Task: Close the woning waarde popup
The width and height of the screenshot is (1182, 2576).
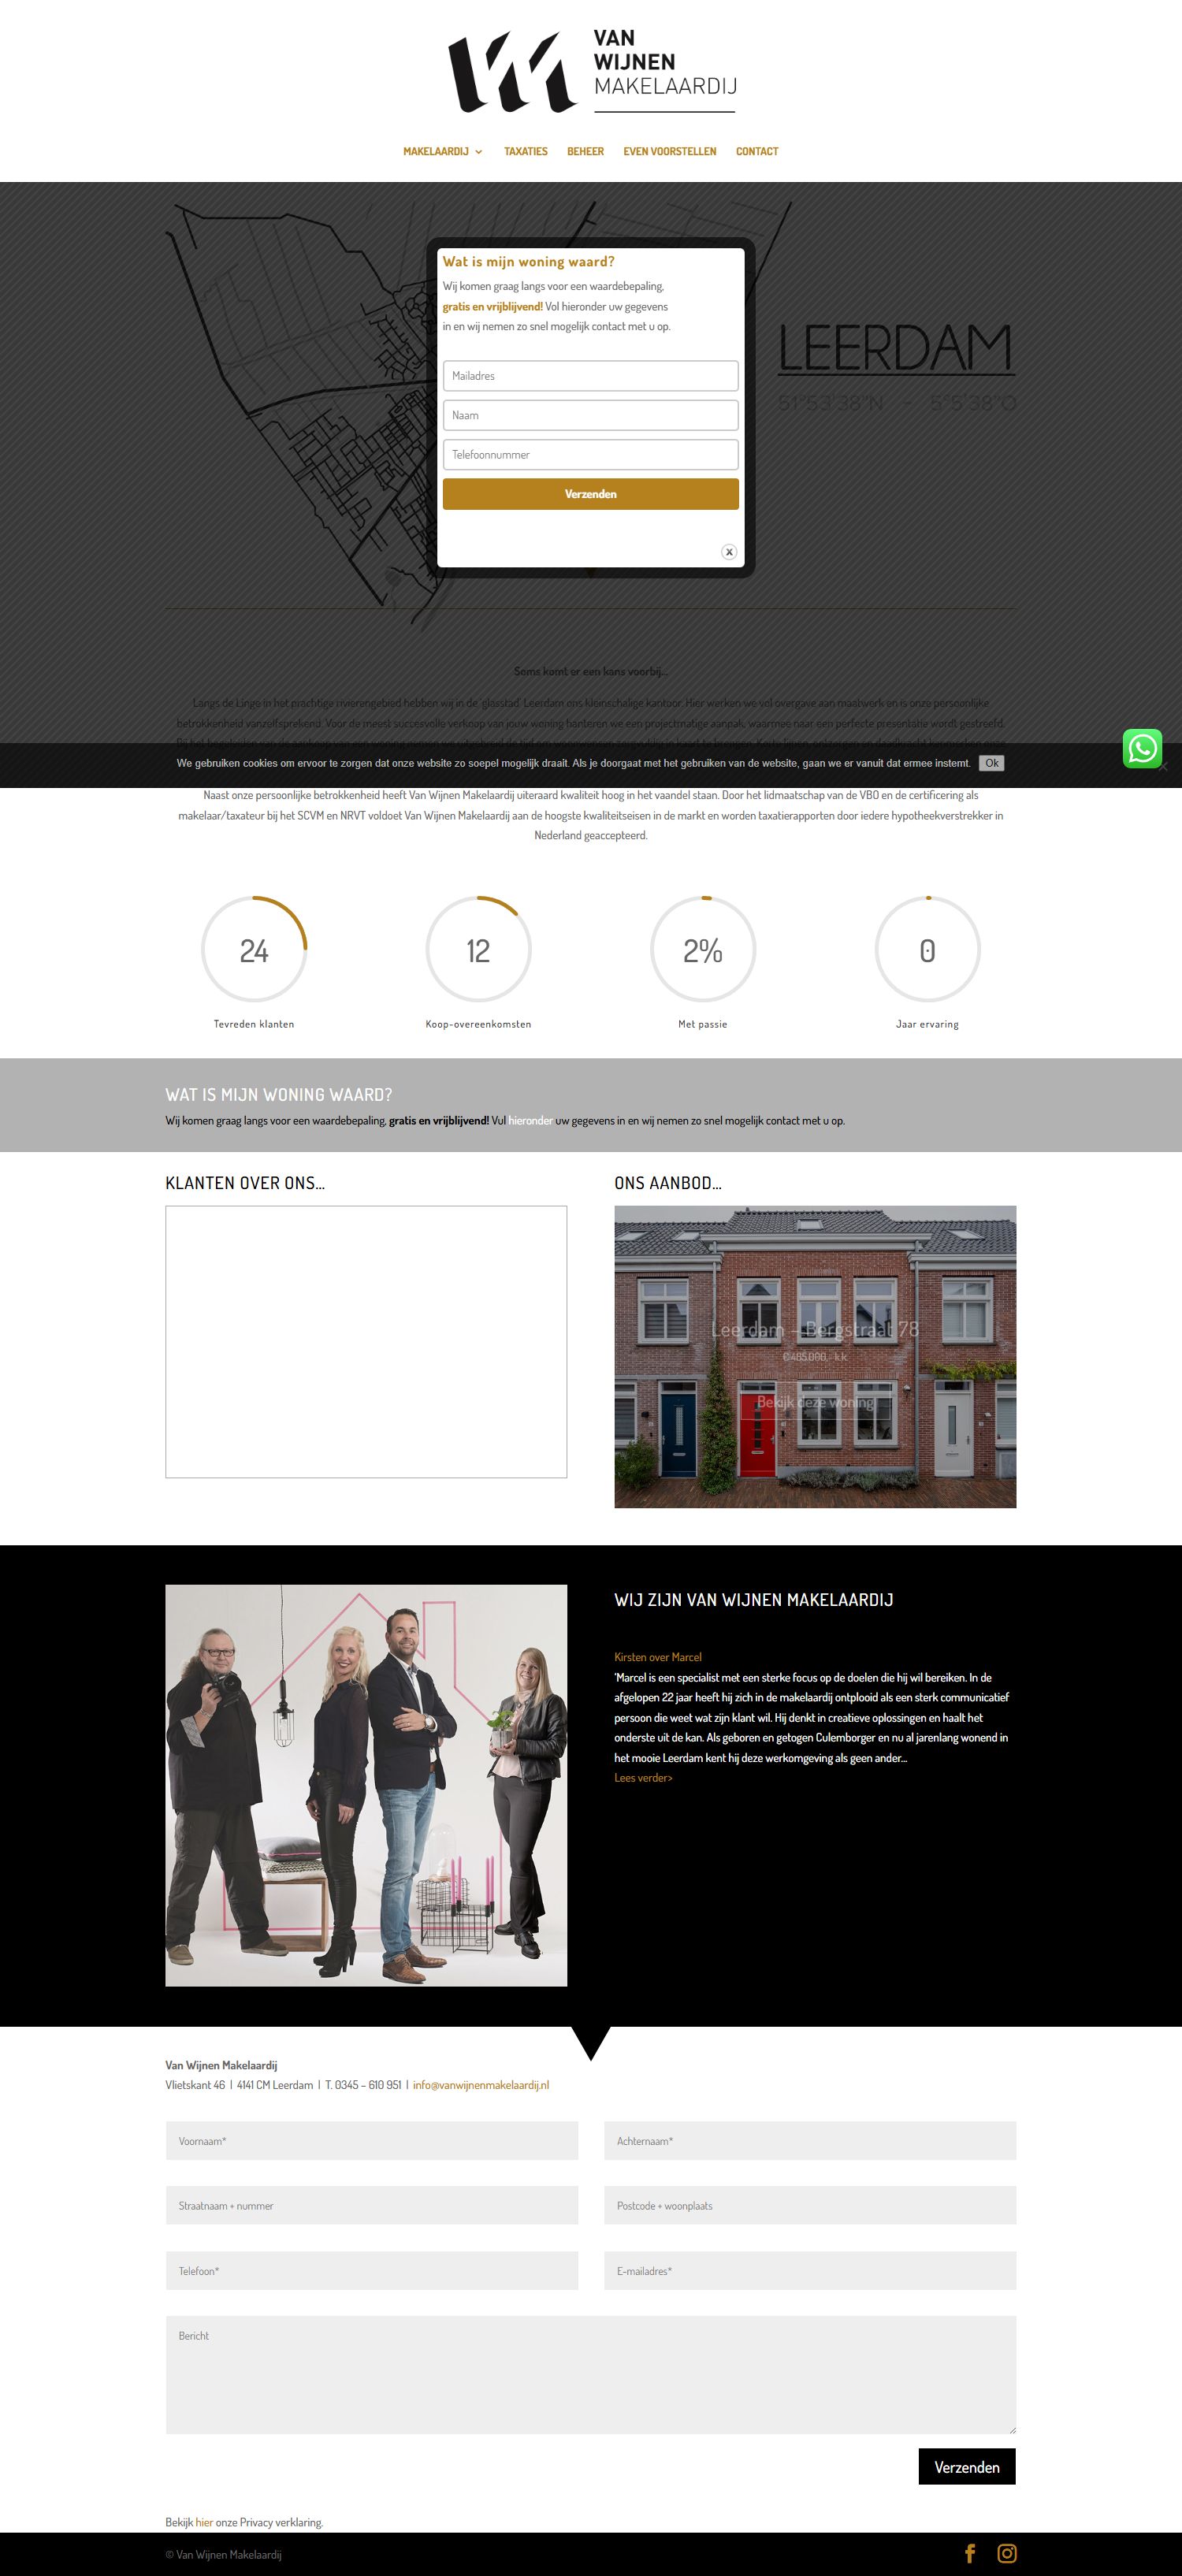Action: (x=729, y=552)
